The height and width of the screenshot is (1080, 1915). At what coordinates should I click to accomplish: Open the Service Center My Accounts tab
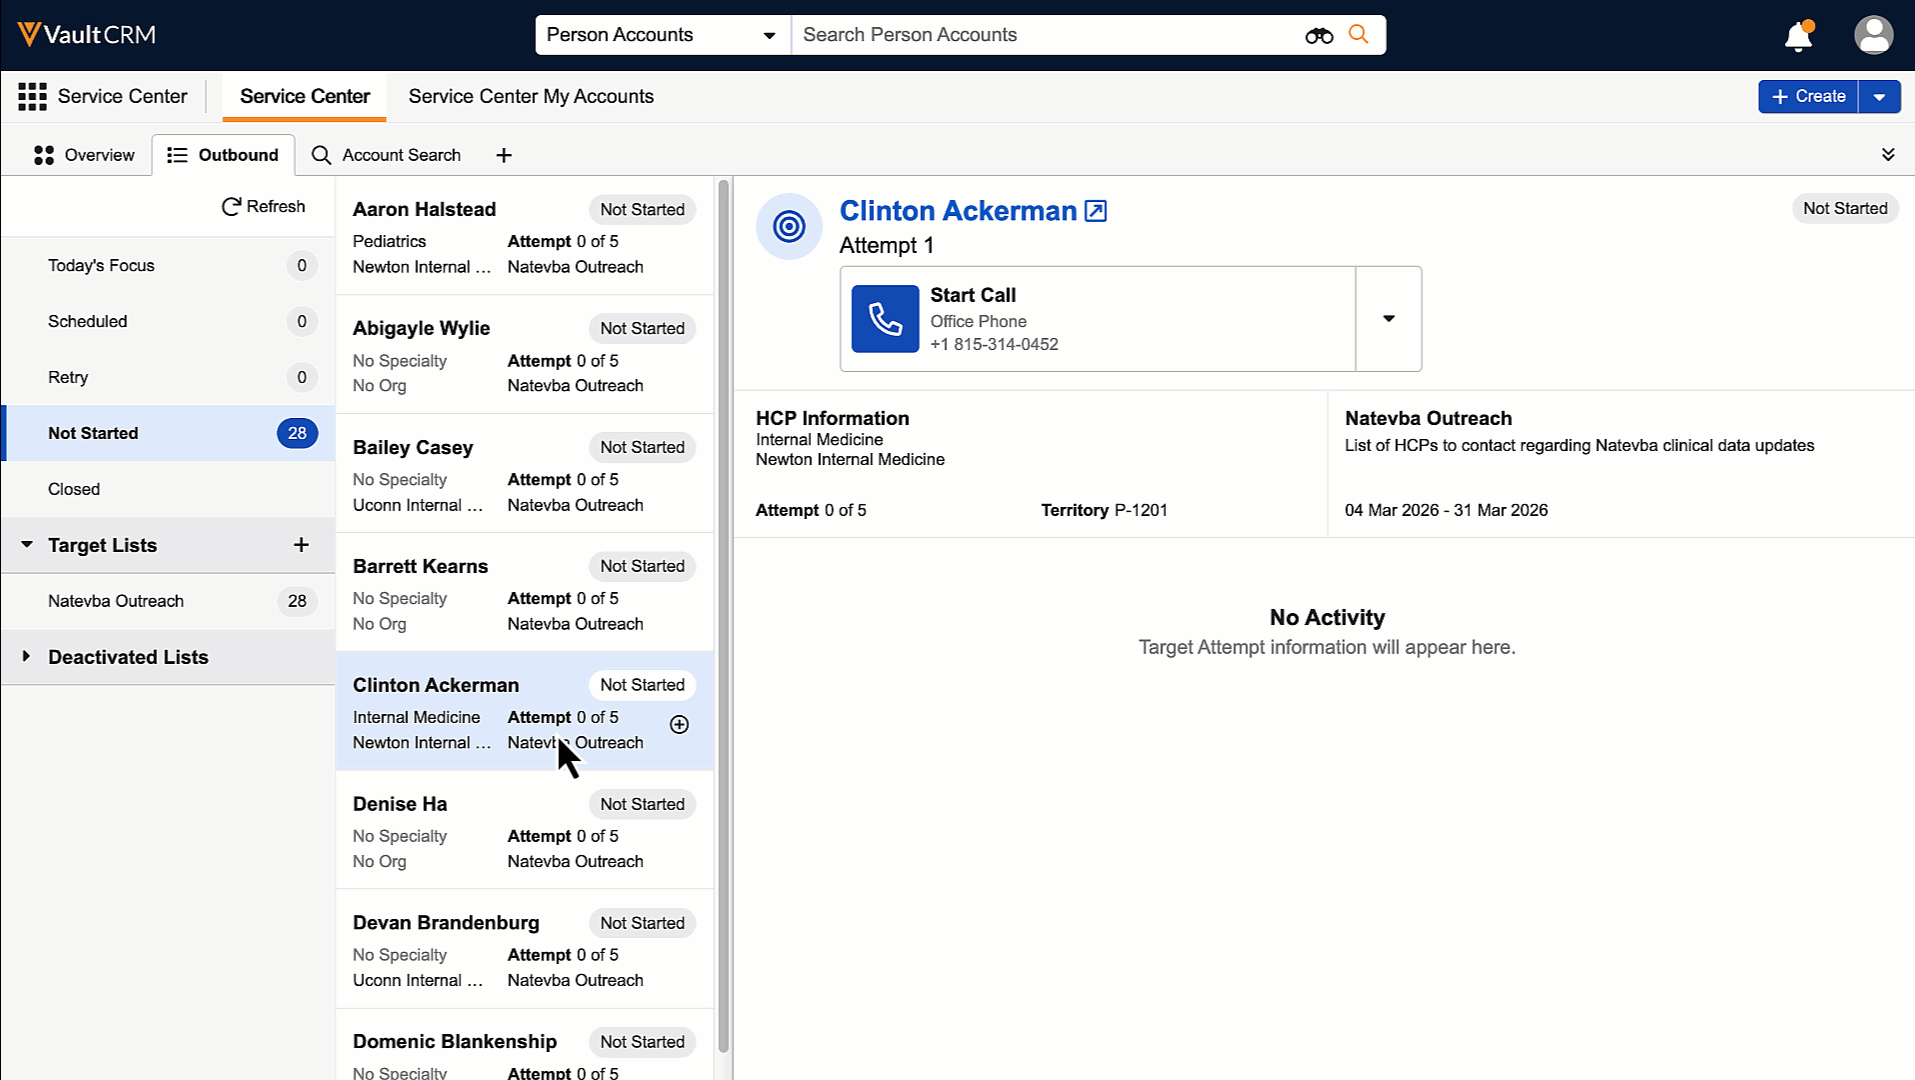tap(531, 97)
